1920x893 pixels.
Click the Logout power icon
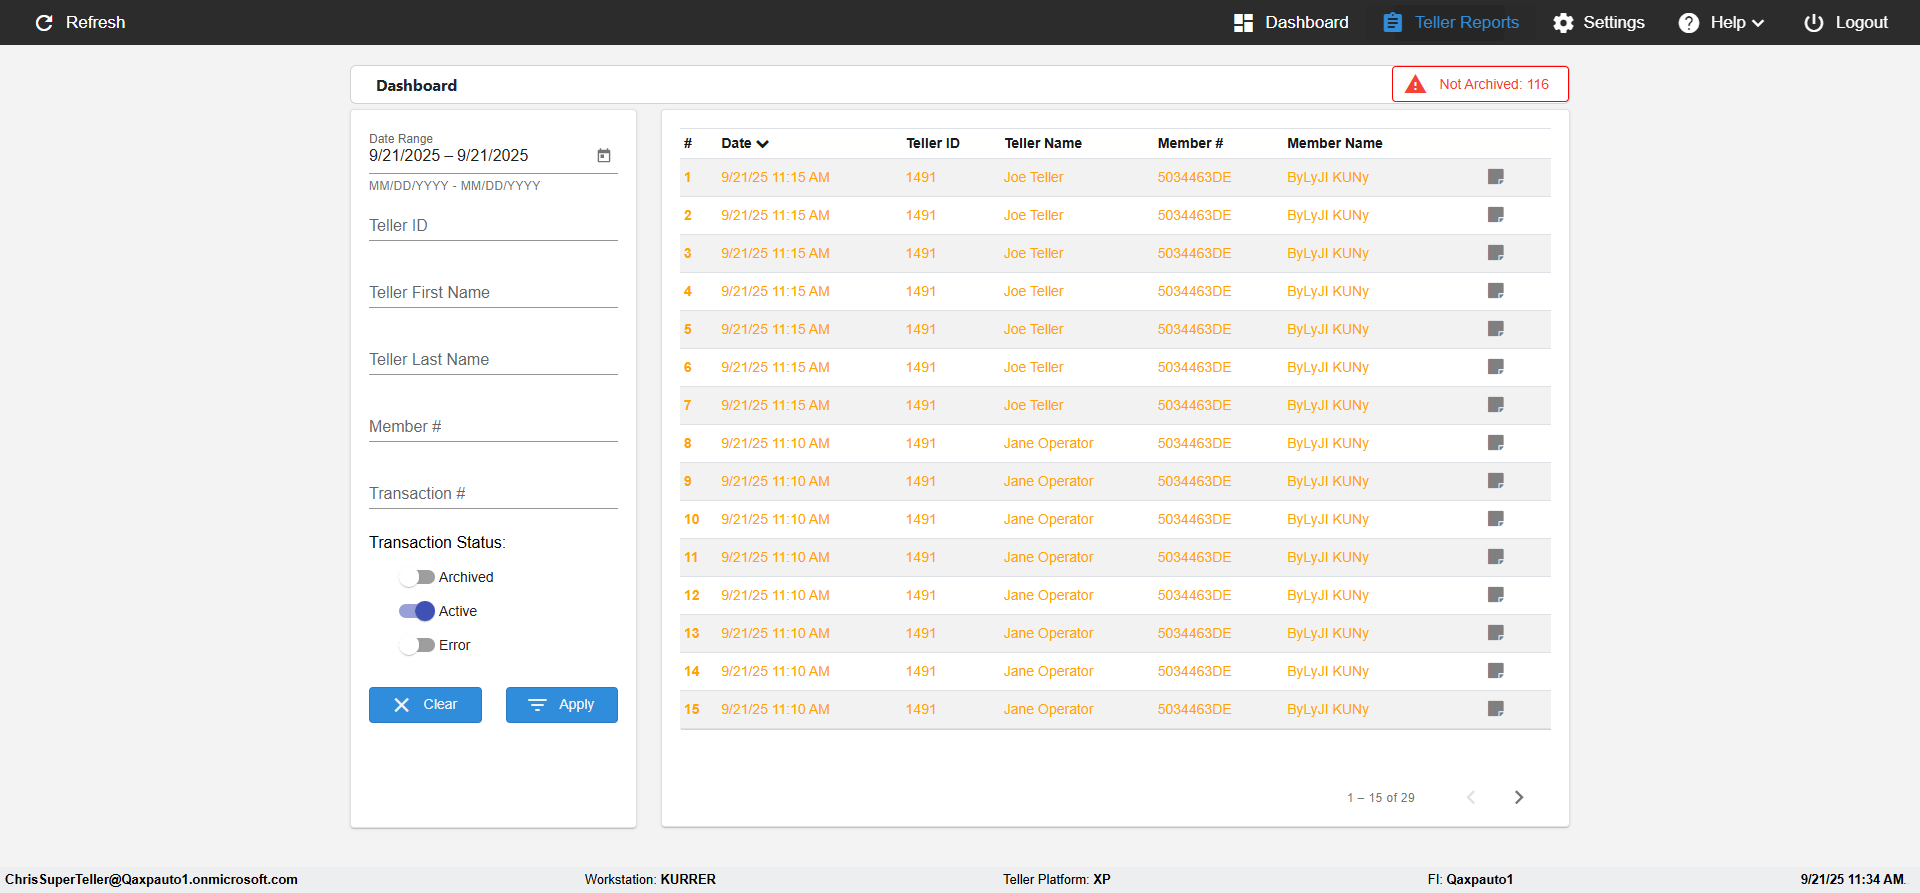pos(1813,22)
